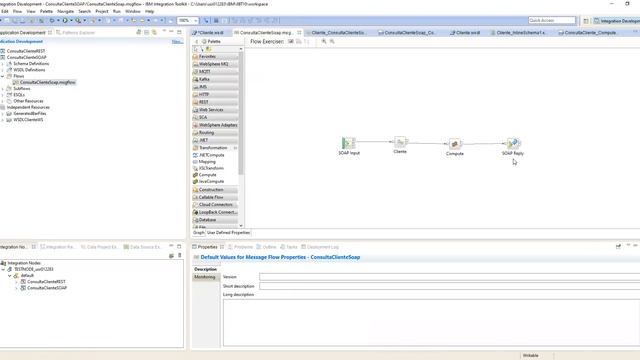Viewport: 640px width, 360px height.
Task: Click Link with Editor icon in navigator
Action: pyautogui.click(x=154, y=32)
